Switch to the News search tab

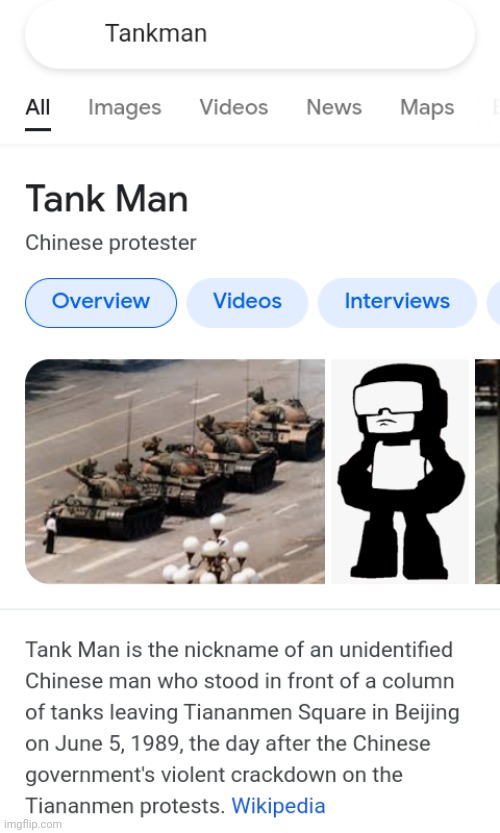[334, 107]
